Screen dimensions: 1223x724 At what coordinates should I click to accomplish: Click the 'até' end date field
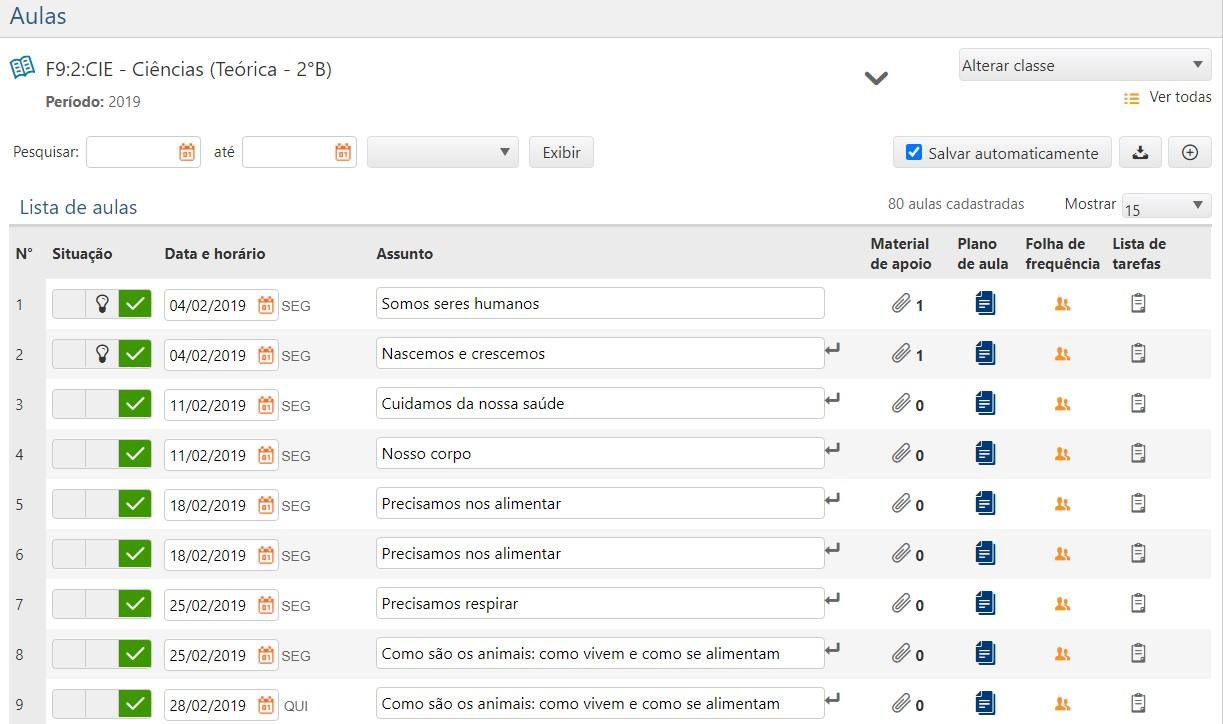pyautogui.click(x=299, y=152)
